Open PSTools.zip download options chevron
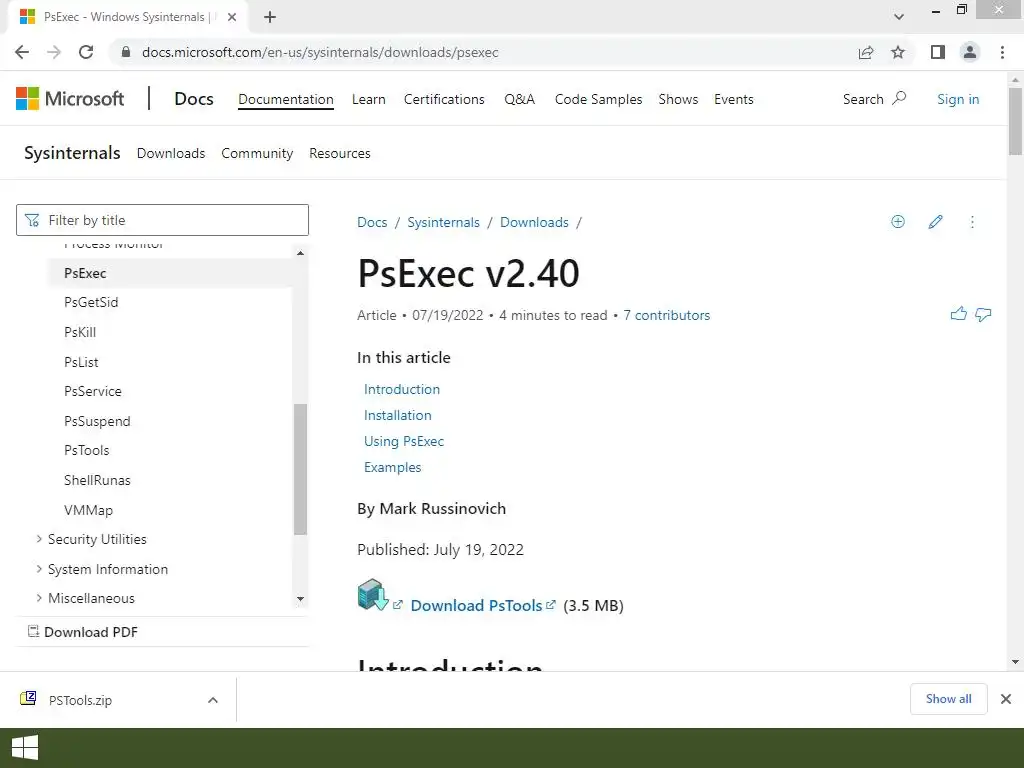1024x768 pixels. (x=213, y=700)
